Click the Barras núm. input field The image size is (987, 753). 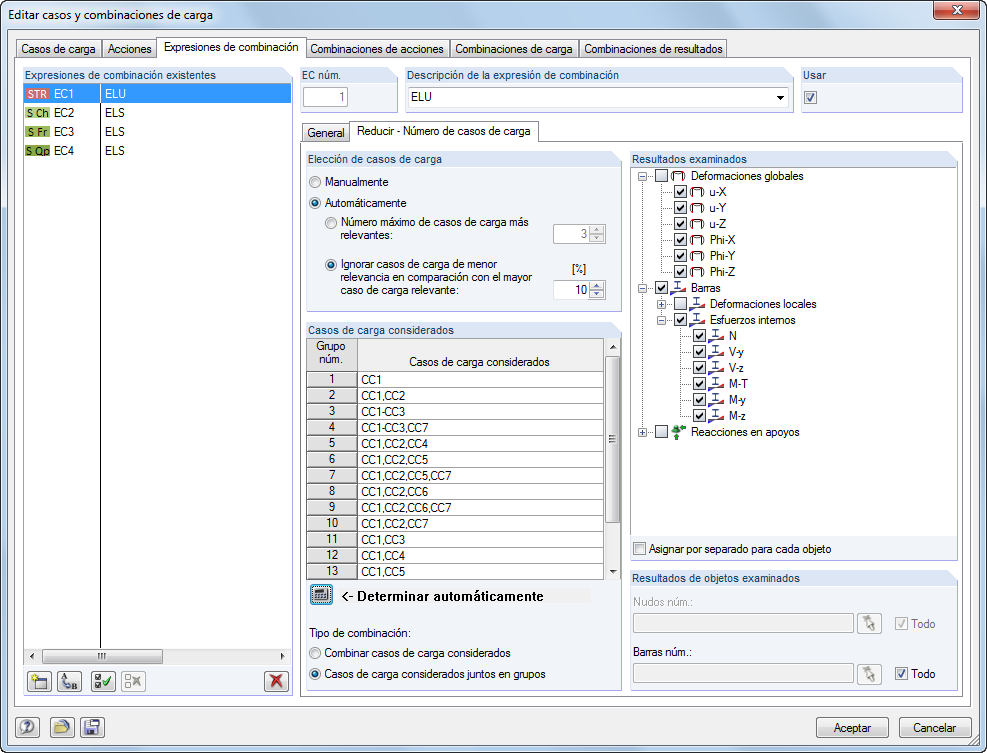tap(743, 674)
